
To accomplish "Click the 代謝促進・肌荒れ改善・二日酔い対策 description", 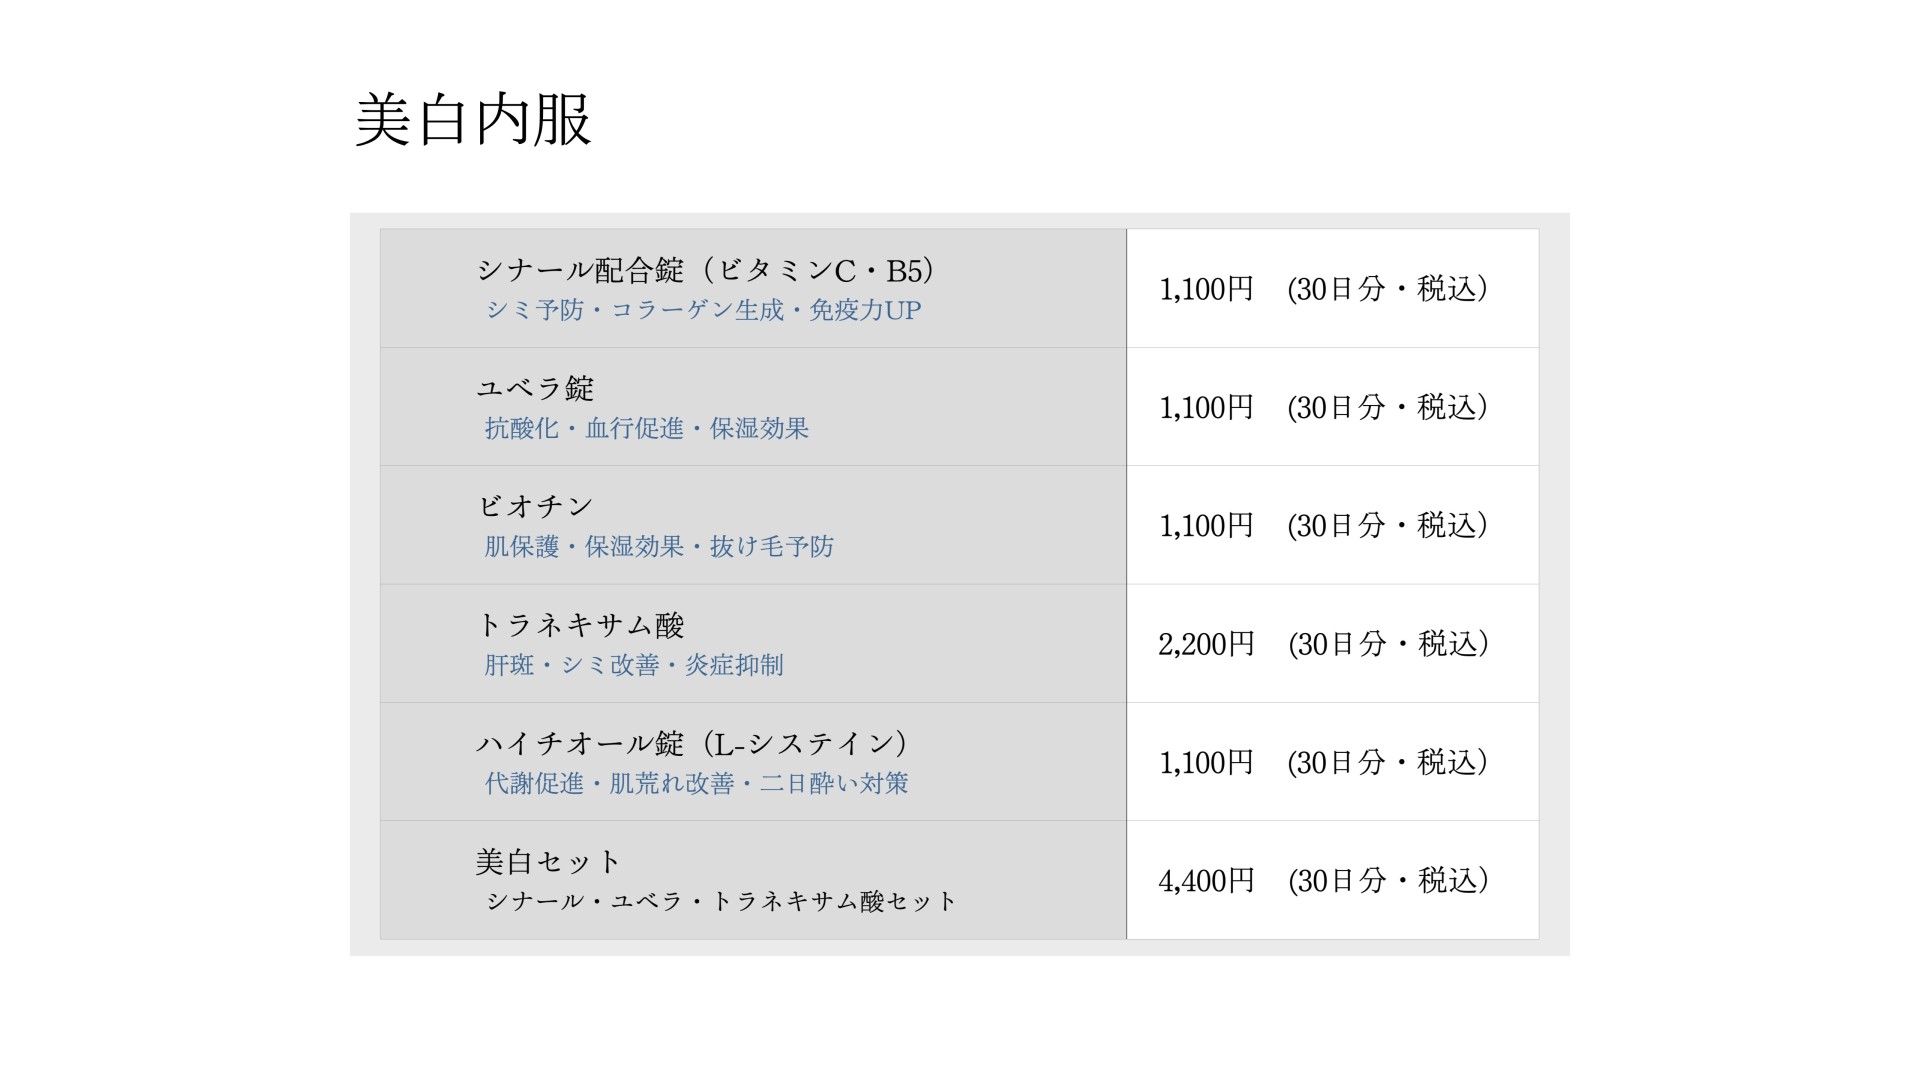I will (696, 784).
